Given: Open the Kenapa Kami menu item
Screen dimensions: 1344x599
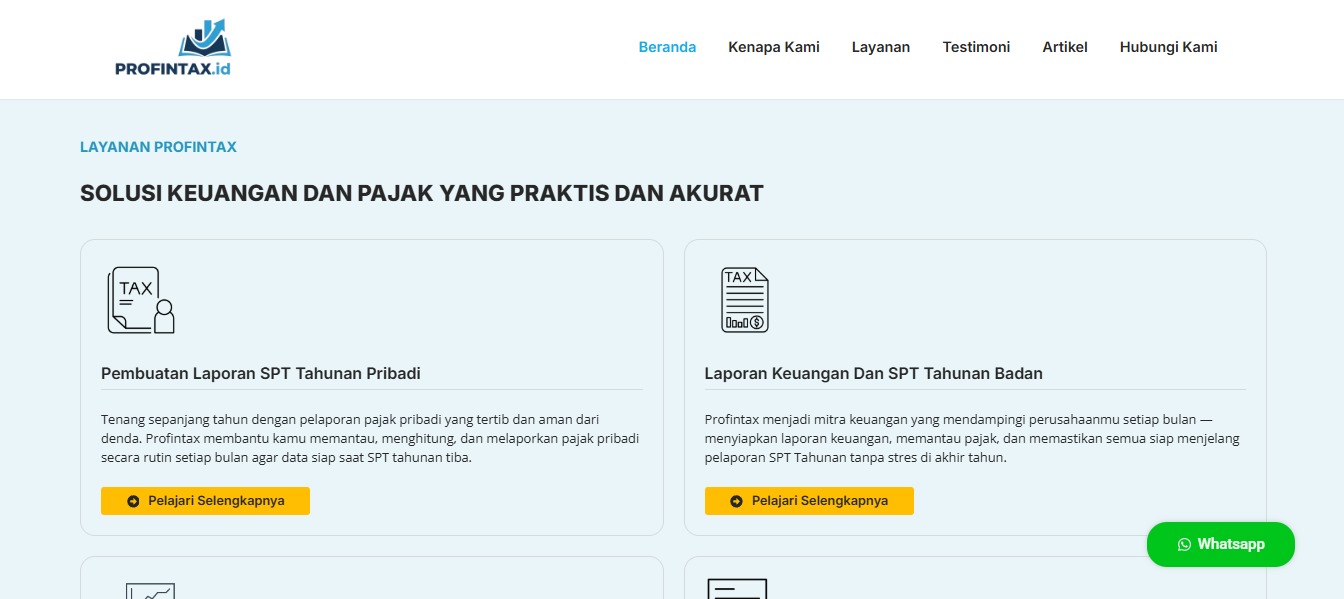Looking at the screenshot, I should point(773,47).
